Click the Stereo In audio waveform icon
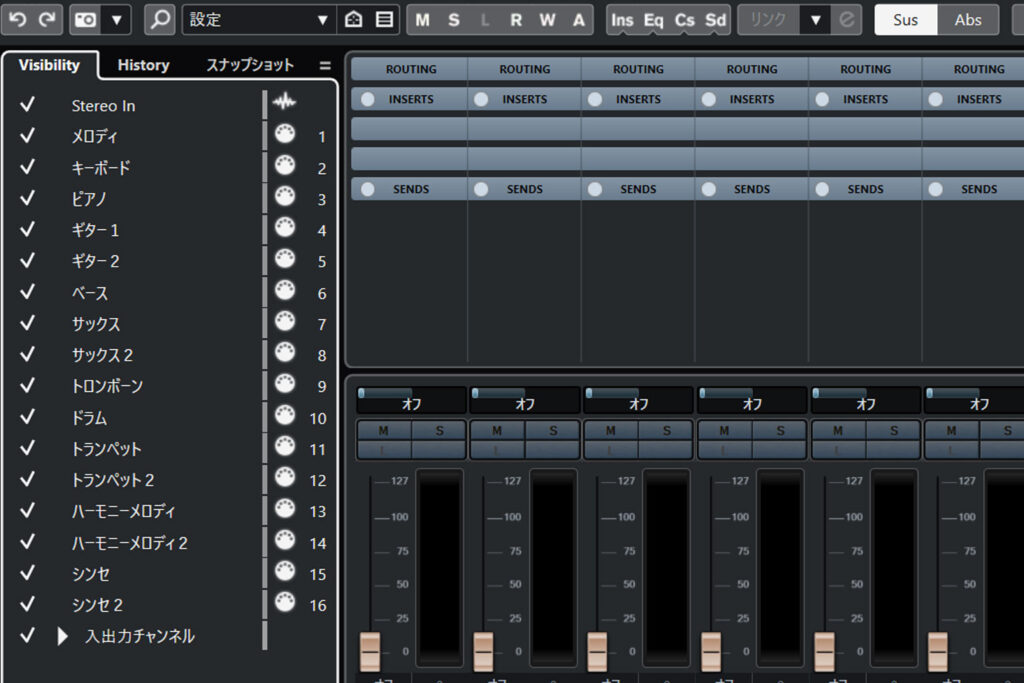Image resolution: width=1024 pixels, height=683 pixels. click(x=285, y=103)
